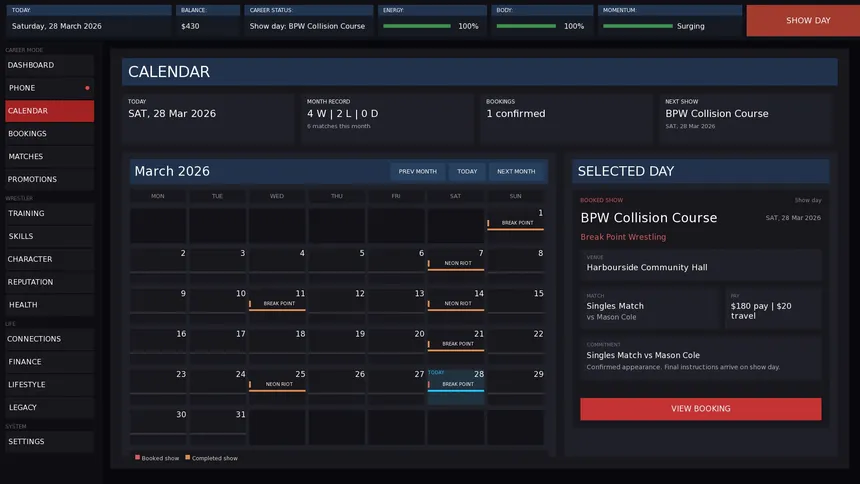Screen dimensions: 860x484
Task: Click the Next Show BPW Collision Course card
Action: [x=746, y=119]
